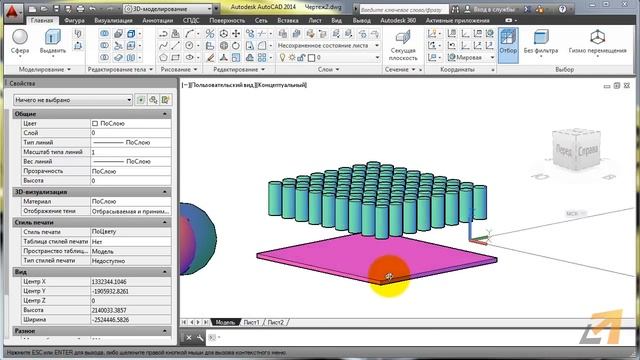Click the Перед face of the ViewCube

pos(563,151)
